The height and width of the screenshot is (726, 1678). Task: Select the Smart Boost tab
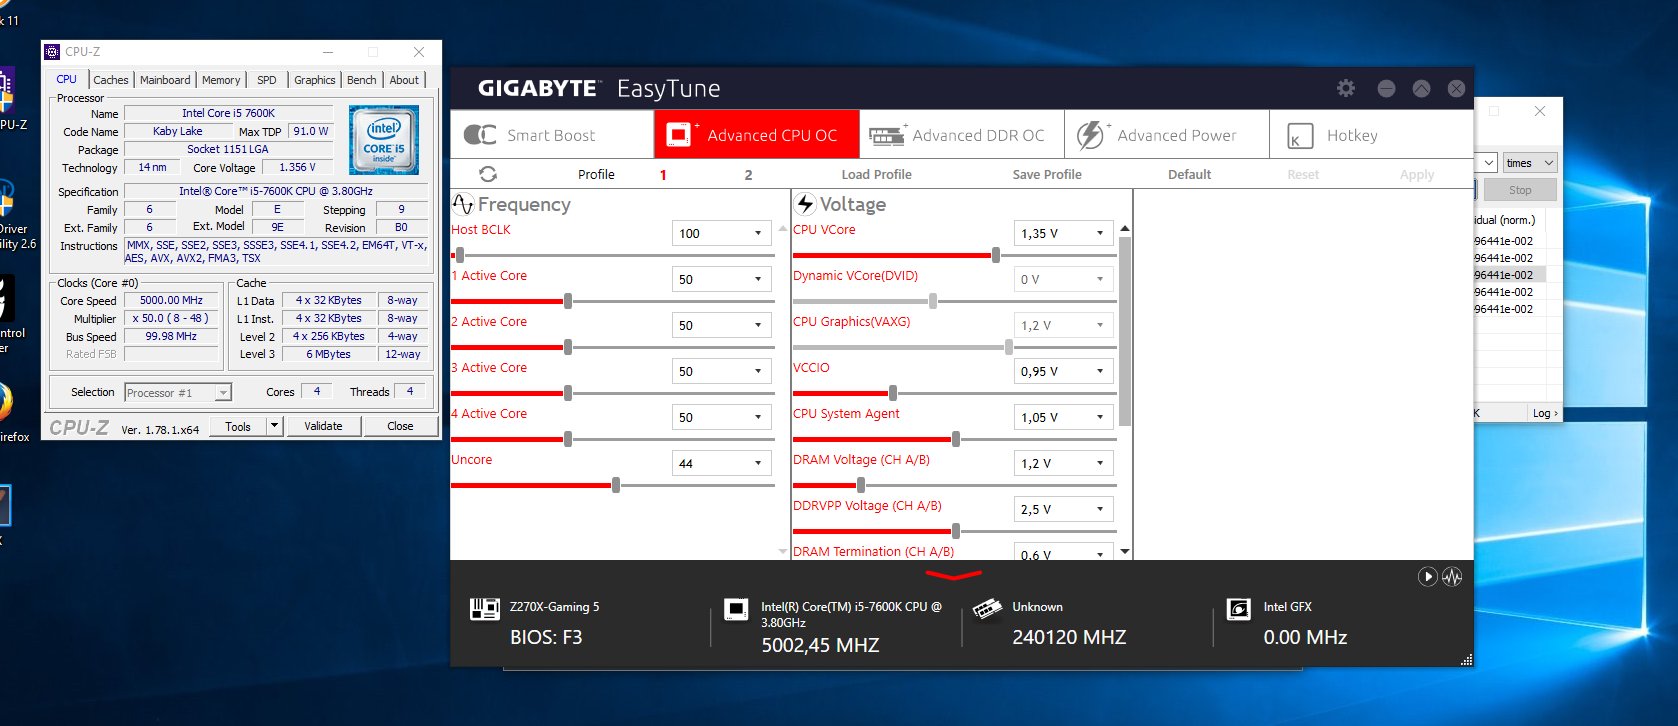[x=552, y=135]
